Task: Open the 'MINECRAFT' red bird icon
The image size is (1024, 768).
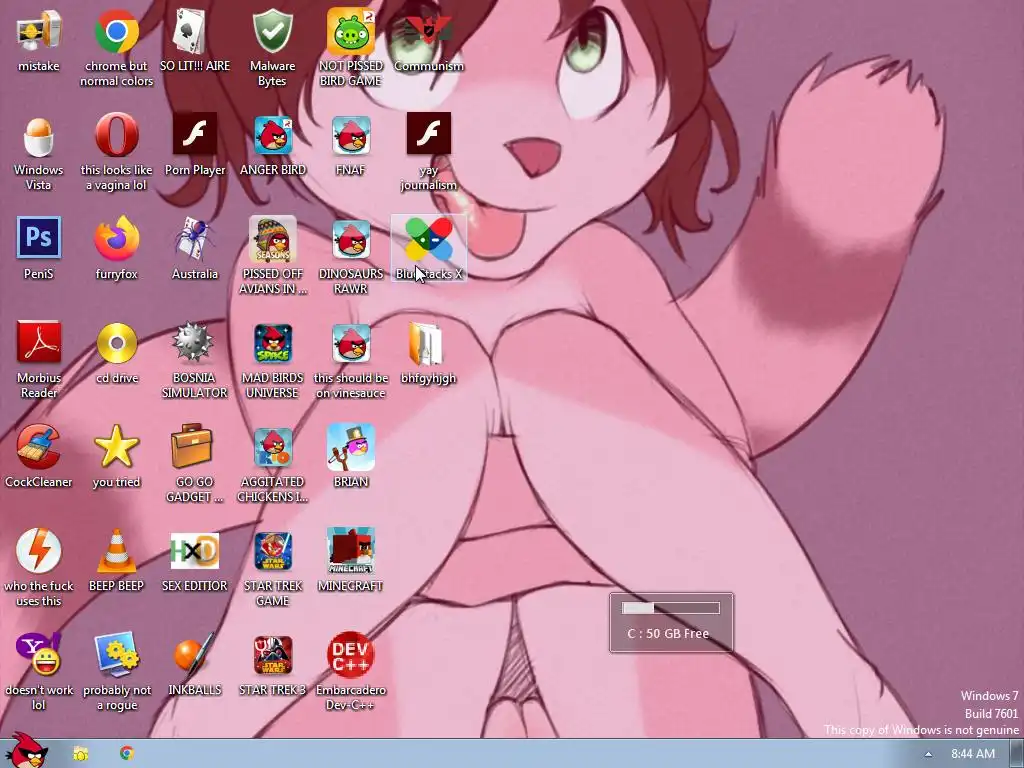Action: pyautogui.click(x=351, y=551)
